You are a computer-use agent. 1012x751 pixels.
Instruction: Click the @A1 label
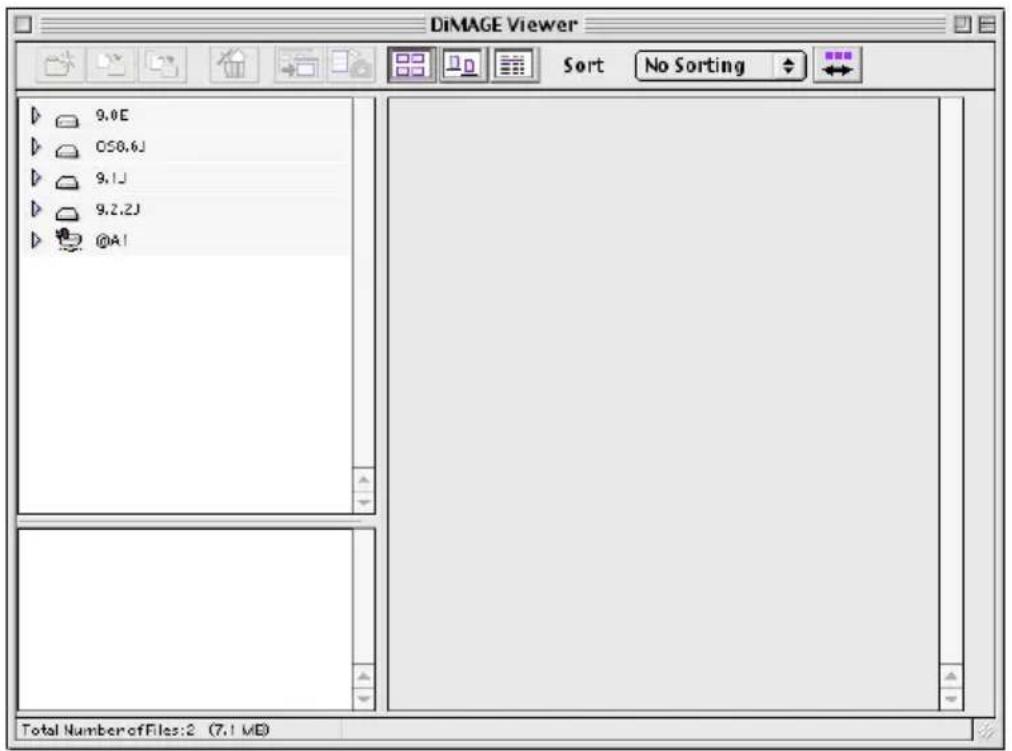111,240
